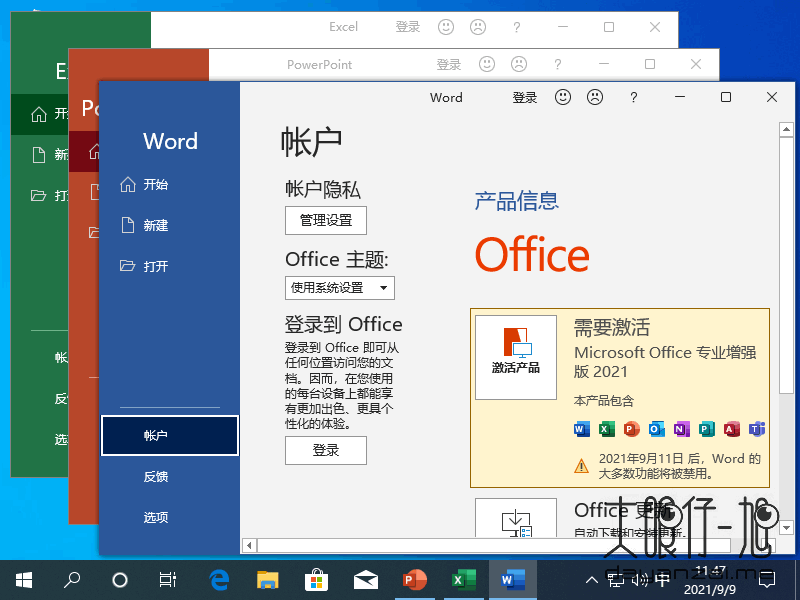Launch Microsoft Edge from taskbar

click(219, 580)
